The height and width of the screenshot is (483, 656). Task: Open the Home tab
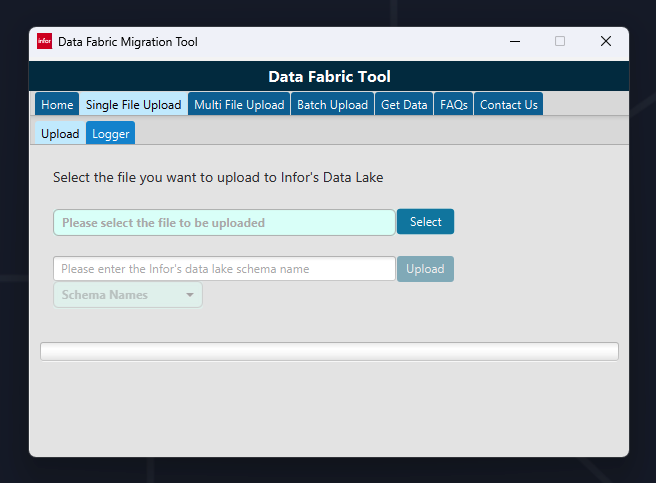pyautogui.click(x=57, y=104)
